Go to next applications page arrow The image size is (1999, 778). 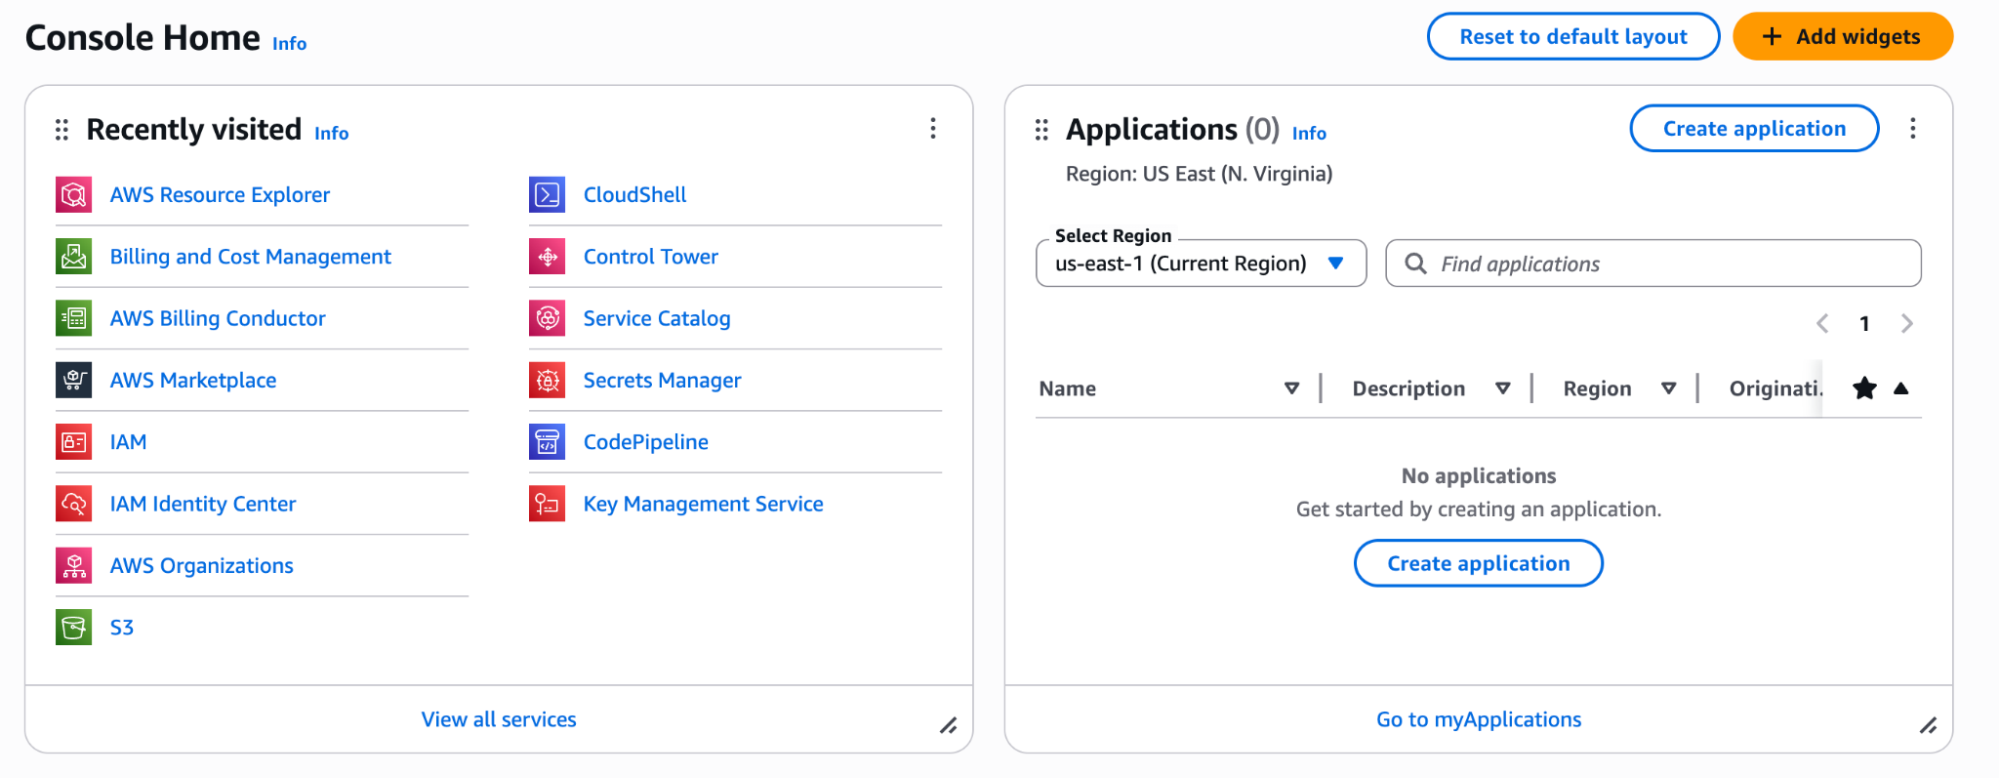point(1906,323)
